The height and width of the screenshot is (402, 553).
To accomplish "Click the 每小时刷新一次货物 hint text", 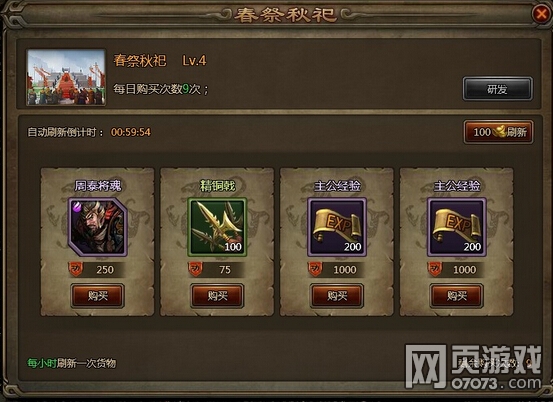I will point(72,363).
